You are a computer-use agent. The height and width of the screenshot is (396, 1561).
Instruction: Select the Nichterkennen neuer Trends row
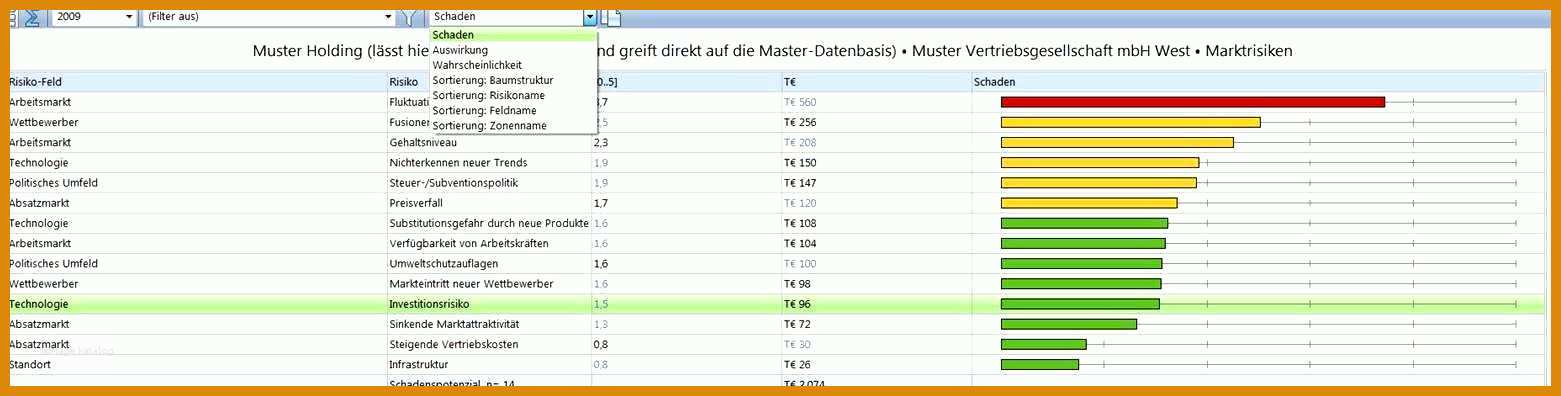tap(776, 163)
